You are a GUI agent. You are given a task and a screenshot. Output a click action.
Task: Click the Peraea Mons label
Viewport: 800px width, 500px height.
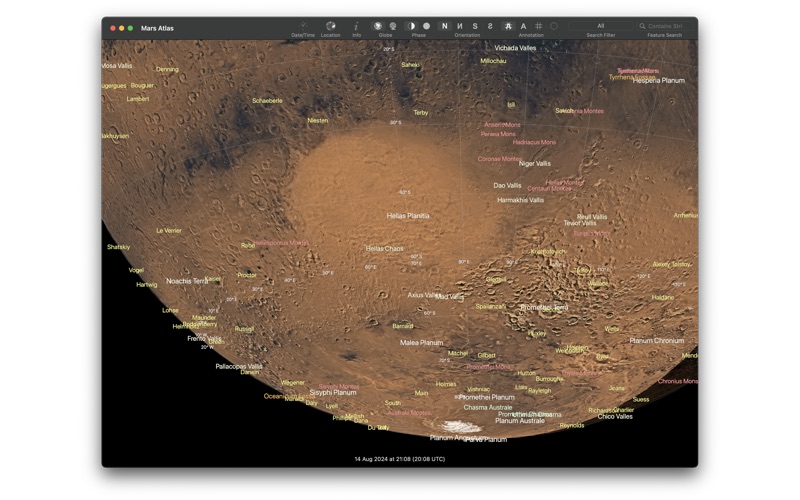498,134
